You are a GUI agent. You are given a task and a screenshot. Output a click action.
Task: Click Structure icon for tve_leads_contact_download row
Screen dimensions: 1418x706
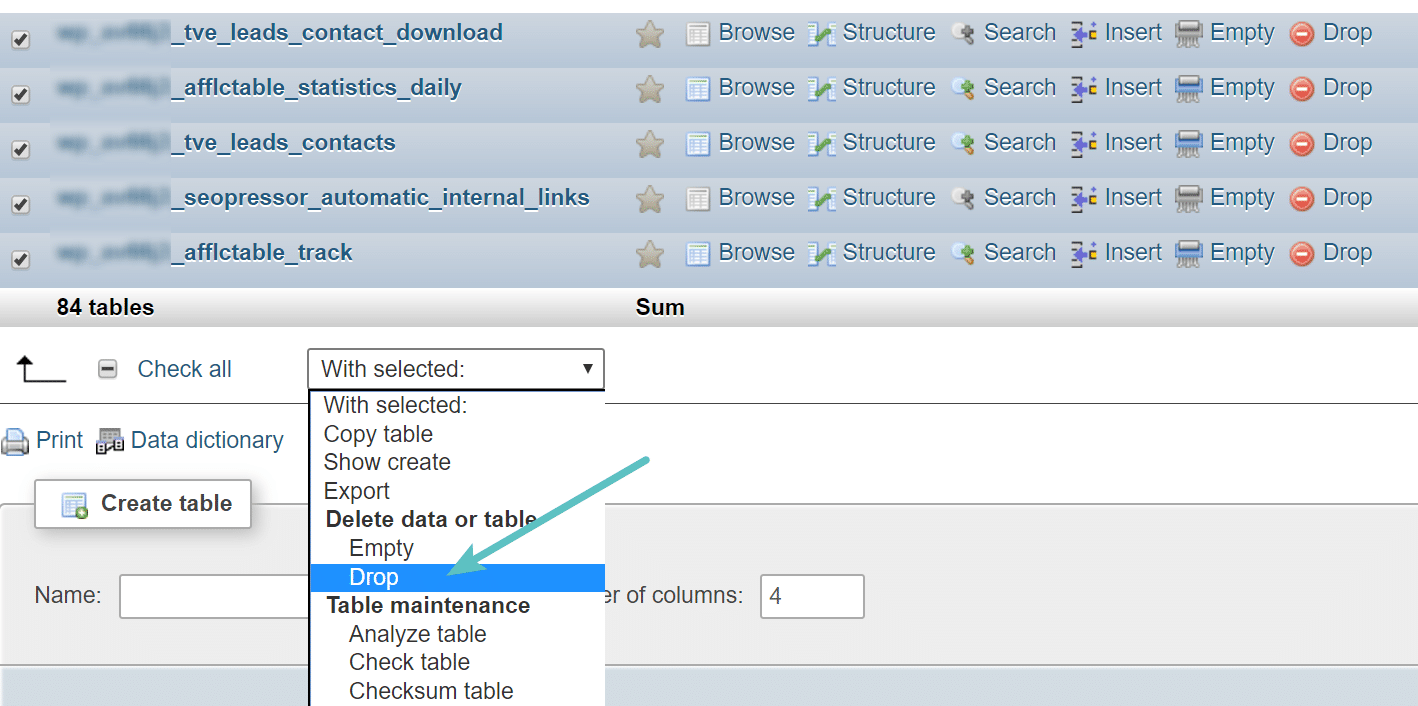point(821,34)
